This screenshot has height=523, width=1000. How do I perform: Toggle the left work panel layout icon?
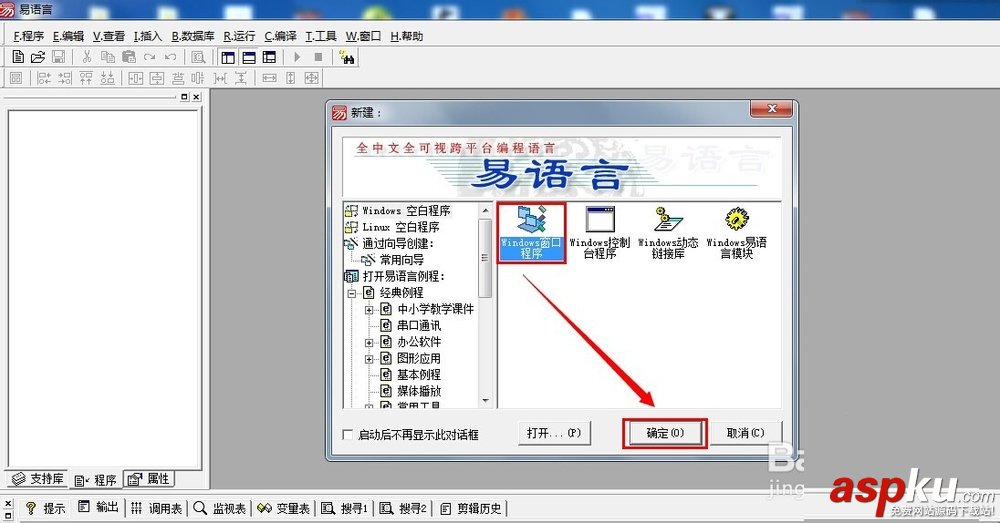tap(228, 57)
